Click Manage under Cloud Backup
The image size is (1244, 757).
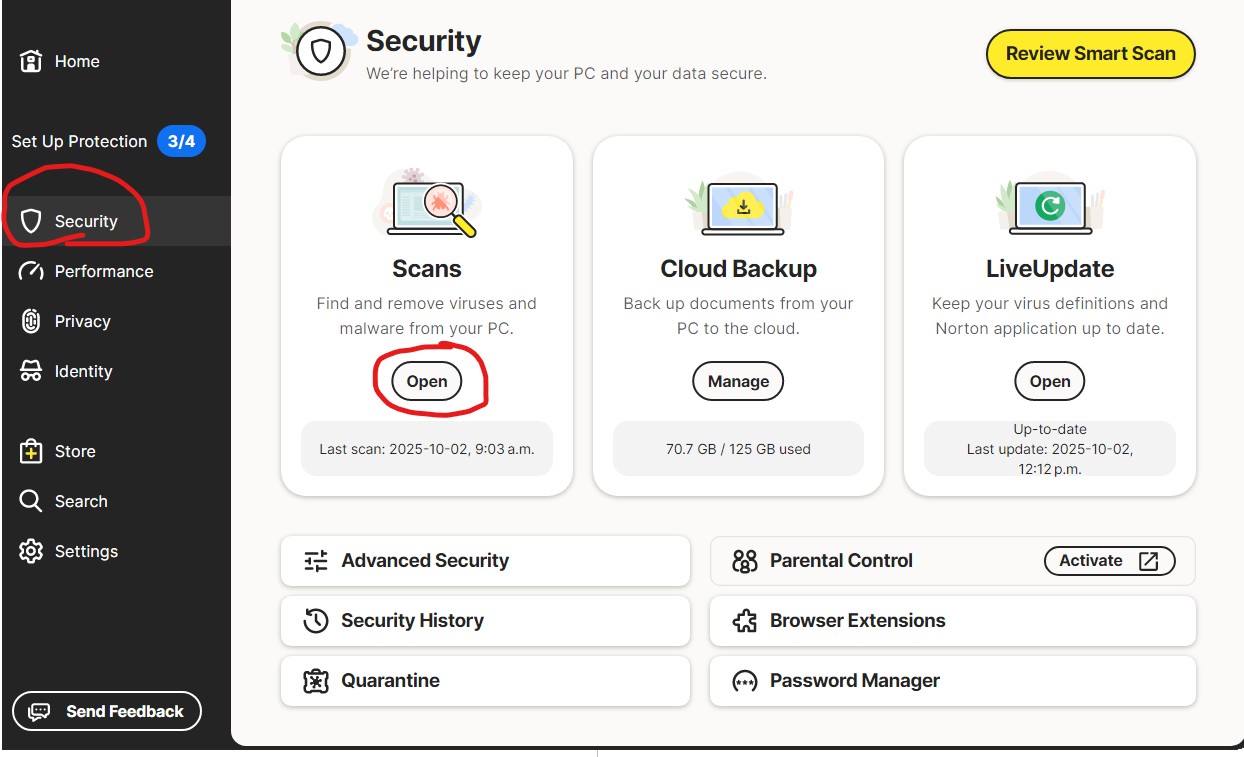tap(738, 381)
